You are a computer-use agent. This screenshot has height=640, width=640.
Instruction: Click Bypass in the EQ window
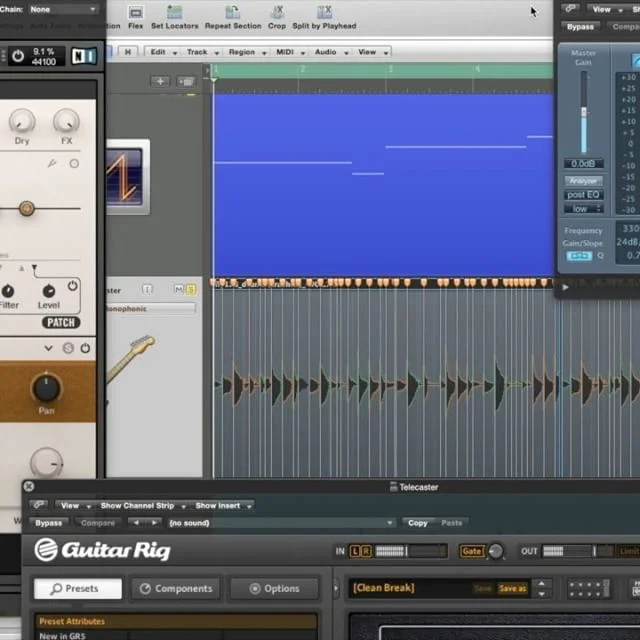[580, 27]
